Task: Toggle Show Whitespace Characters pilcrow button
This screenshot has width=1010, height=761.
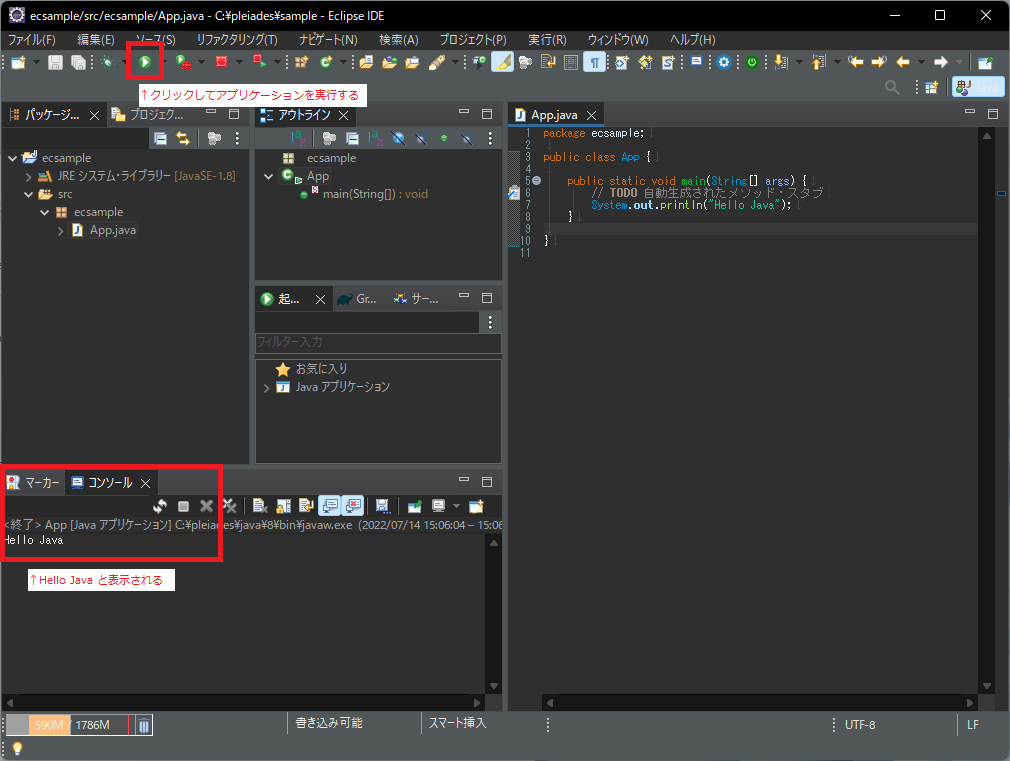Action: [x=595, y=63]
